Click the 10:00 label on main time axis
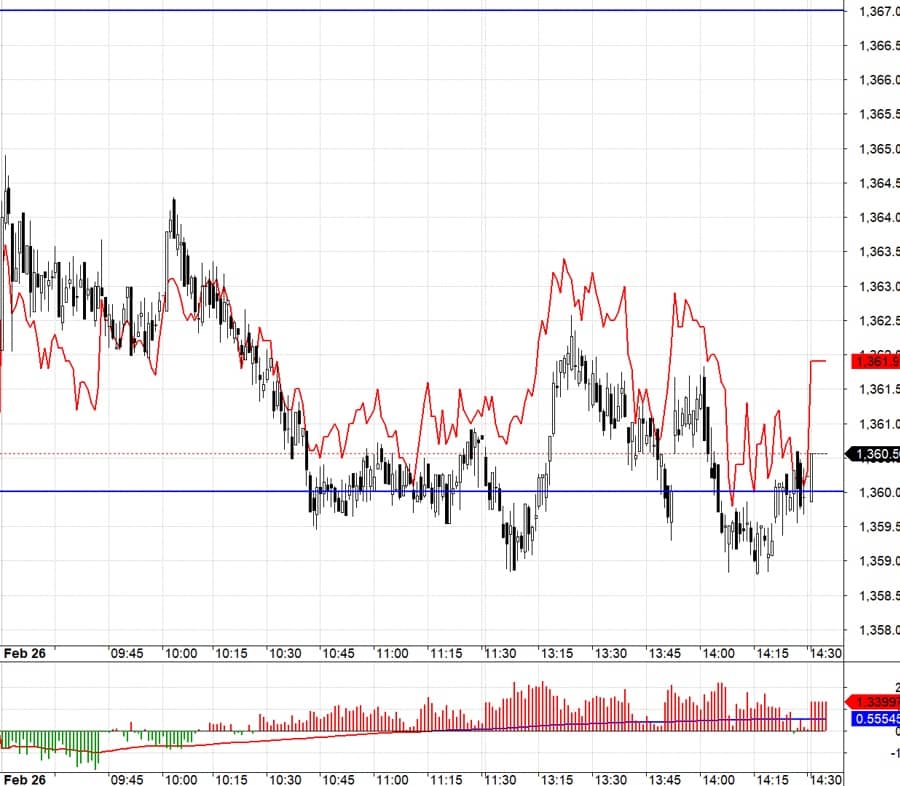900x786 pixels. pos(181,653)
